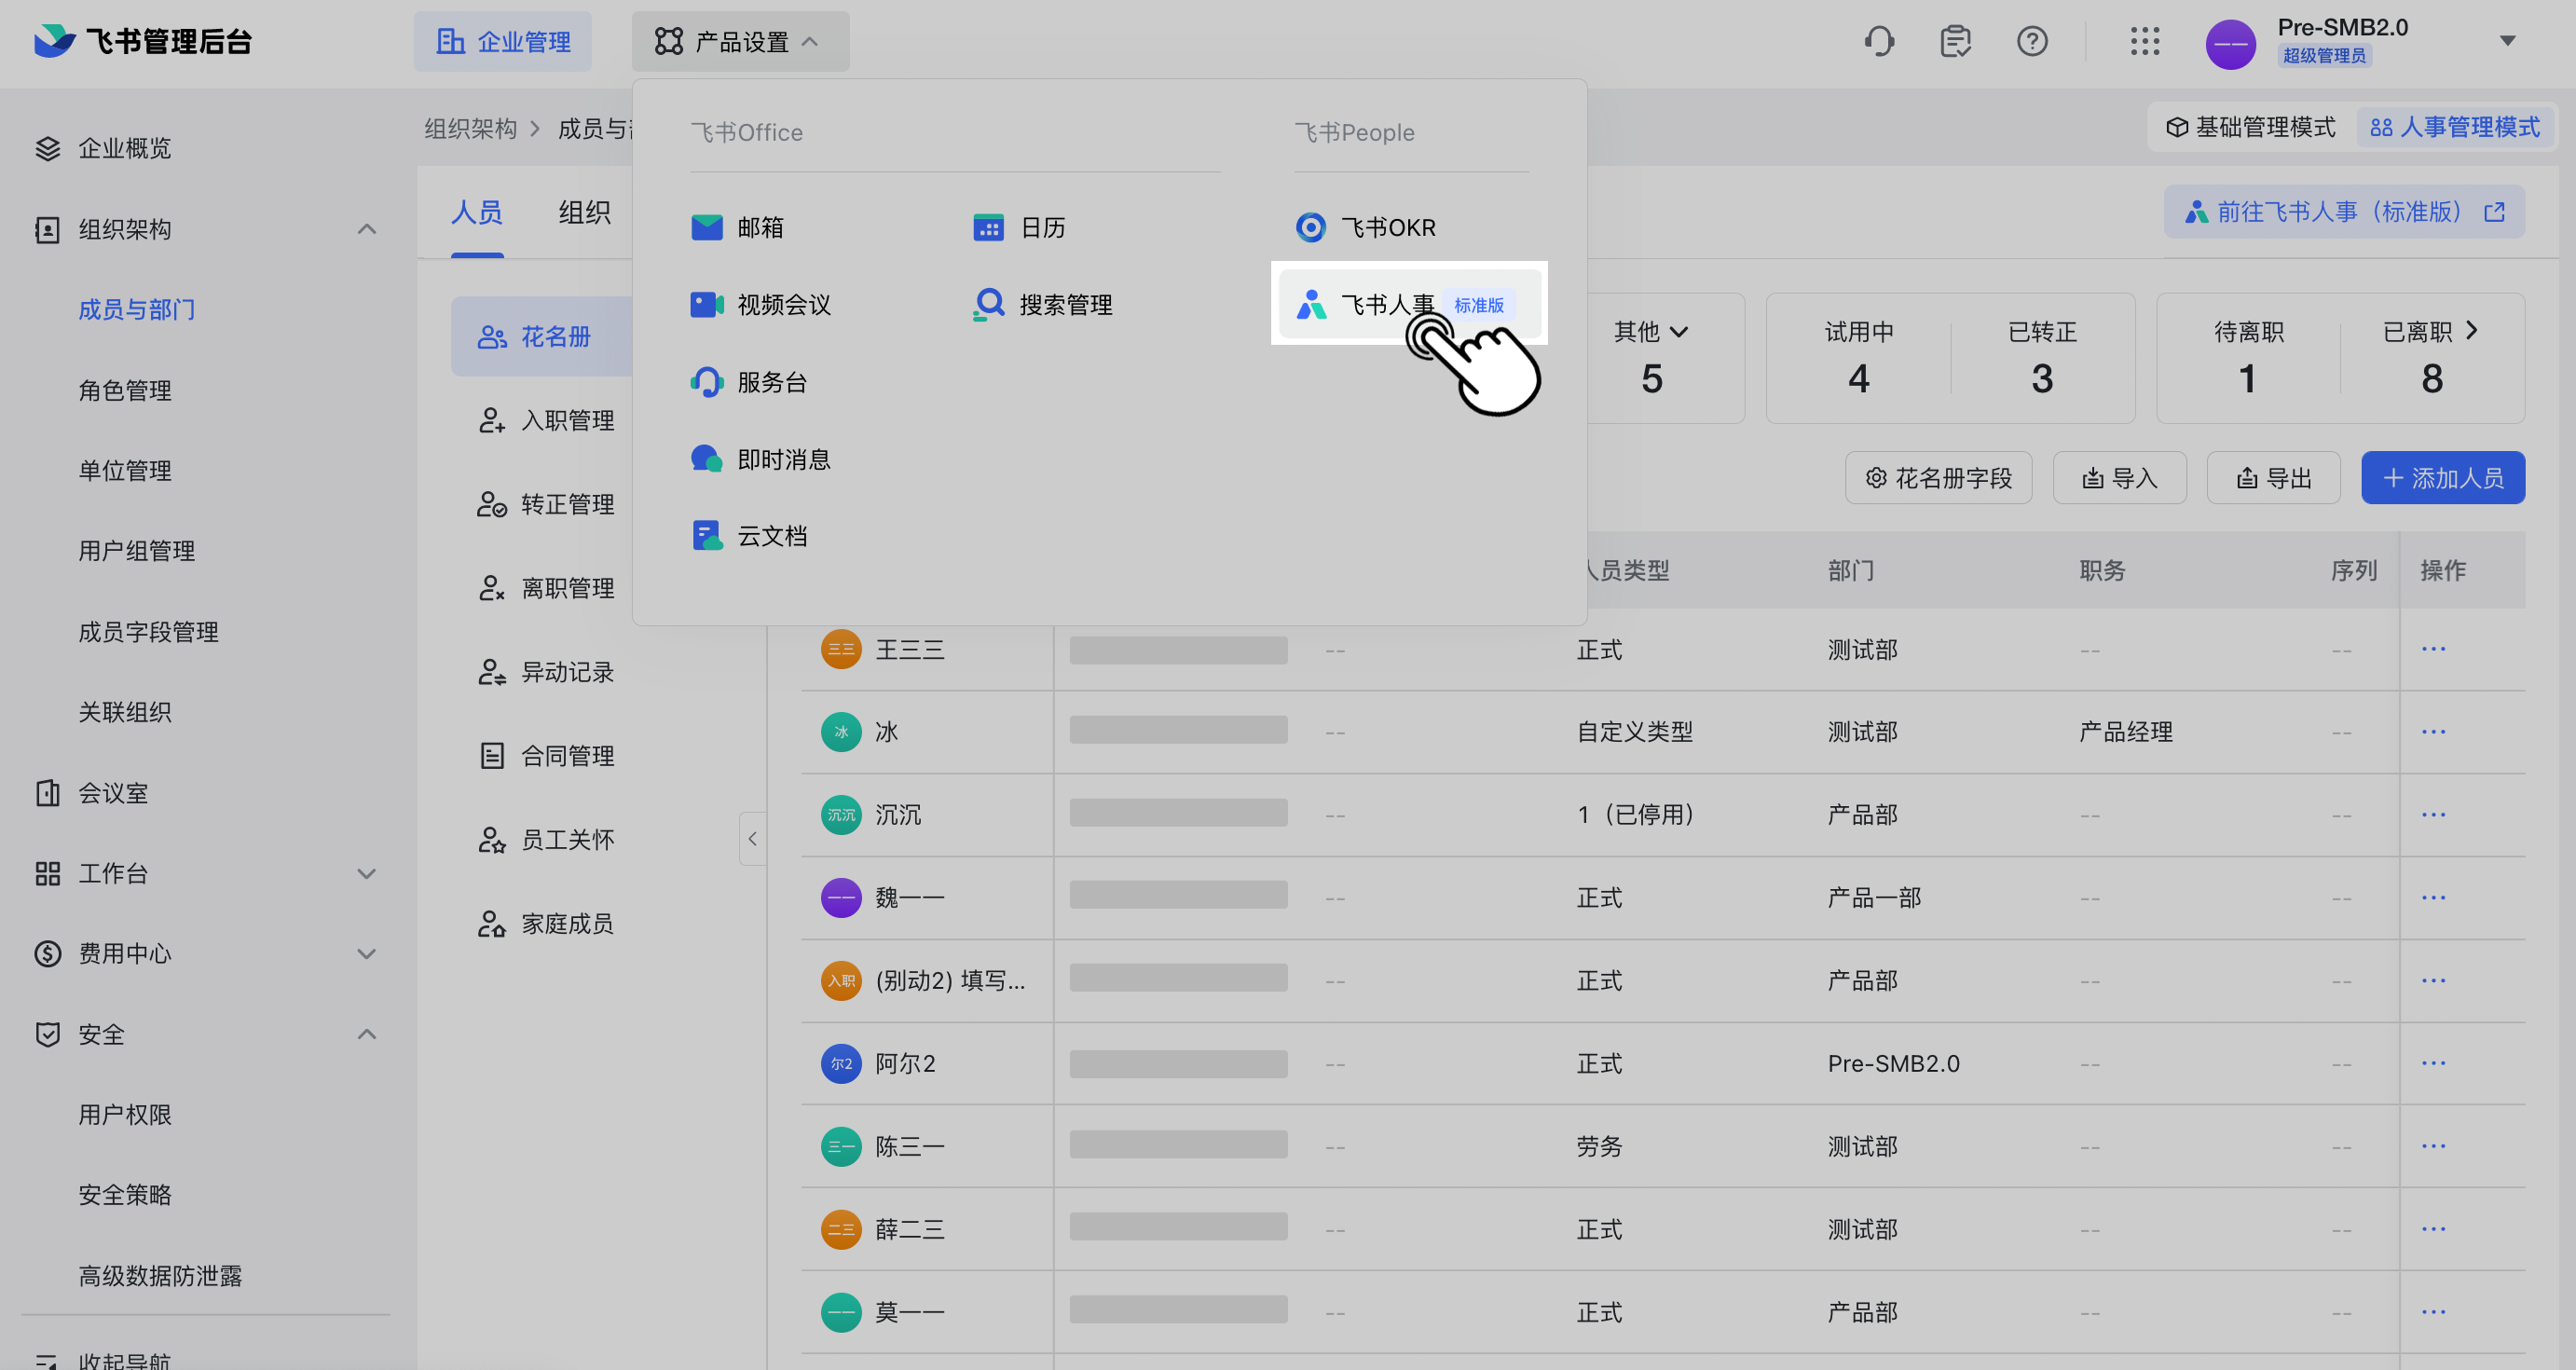Open the app grid launcher icon
The width and height of the screenshot is (2576, 1370).
tap(2145, 42)
